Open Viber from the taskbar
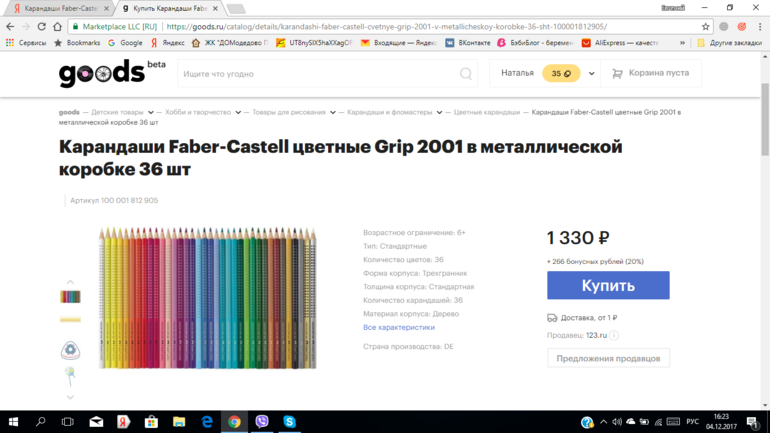Image resolution: width=770 pixels, height=433 pixels. point(262,422)
